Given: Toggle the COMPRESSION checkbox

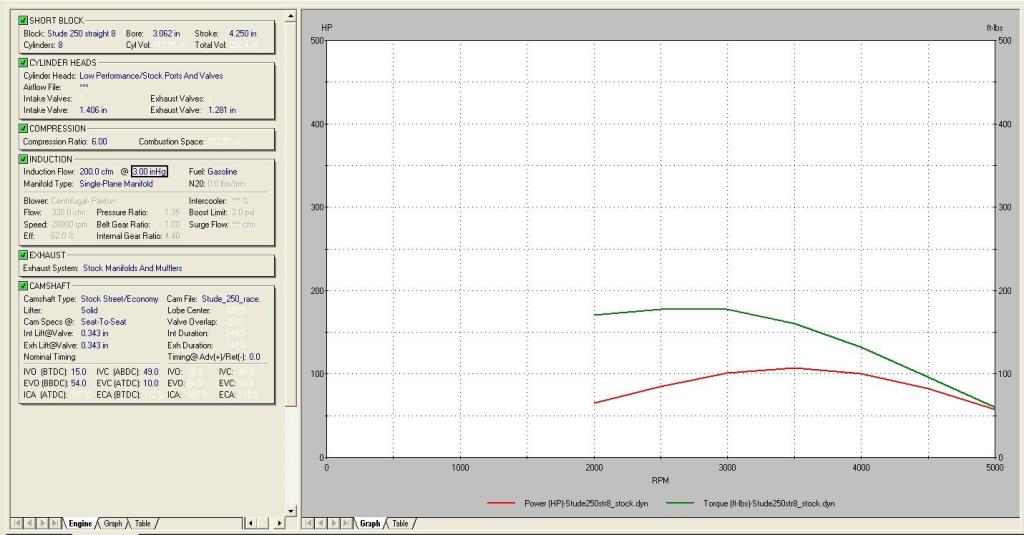Looking at the screenshot, I should click(23, 129).
